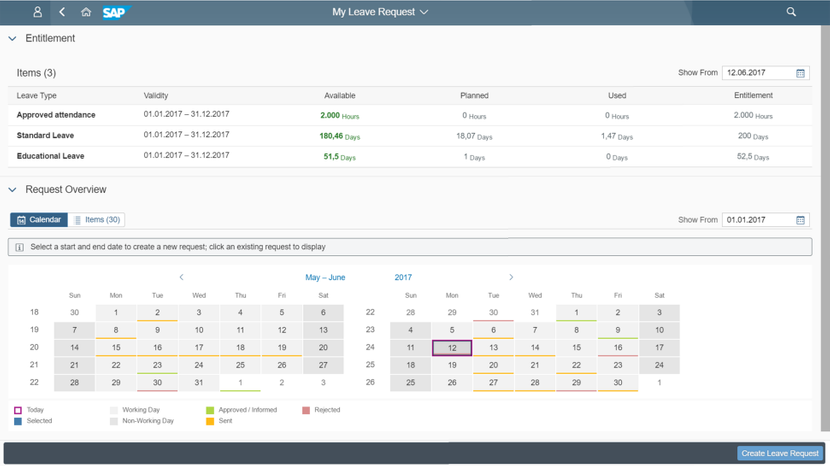Open the search magnifier icon

point(791,12)
